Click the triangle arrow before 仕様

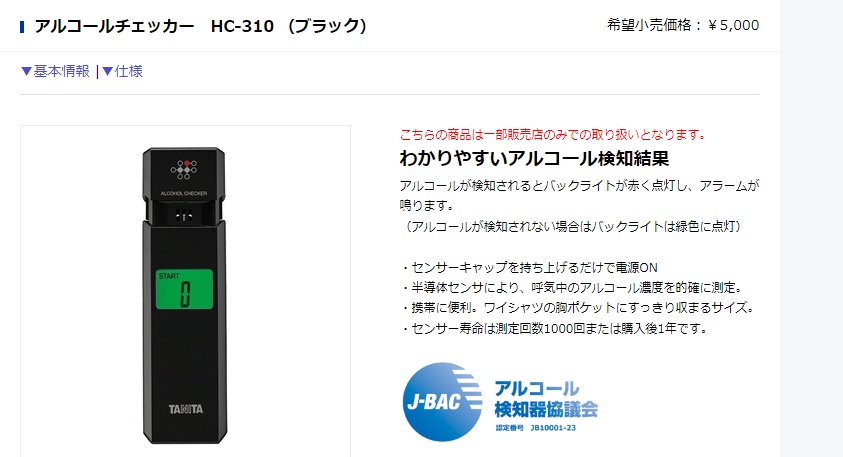coord(108,71)
